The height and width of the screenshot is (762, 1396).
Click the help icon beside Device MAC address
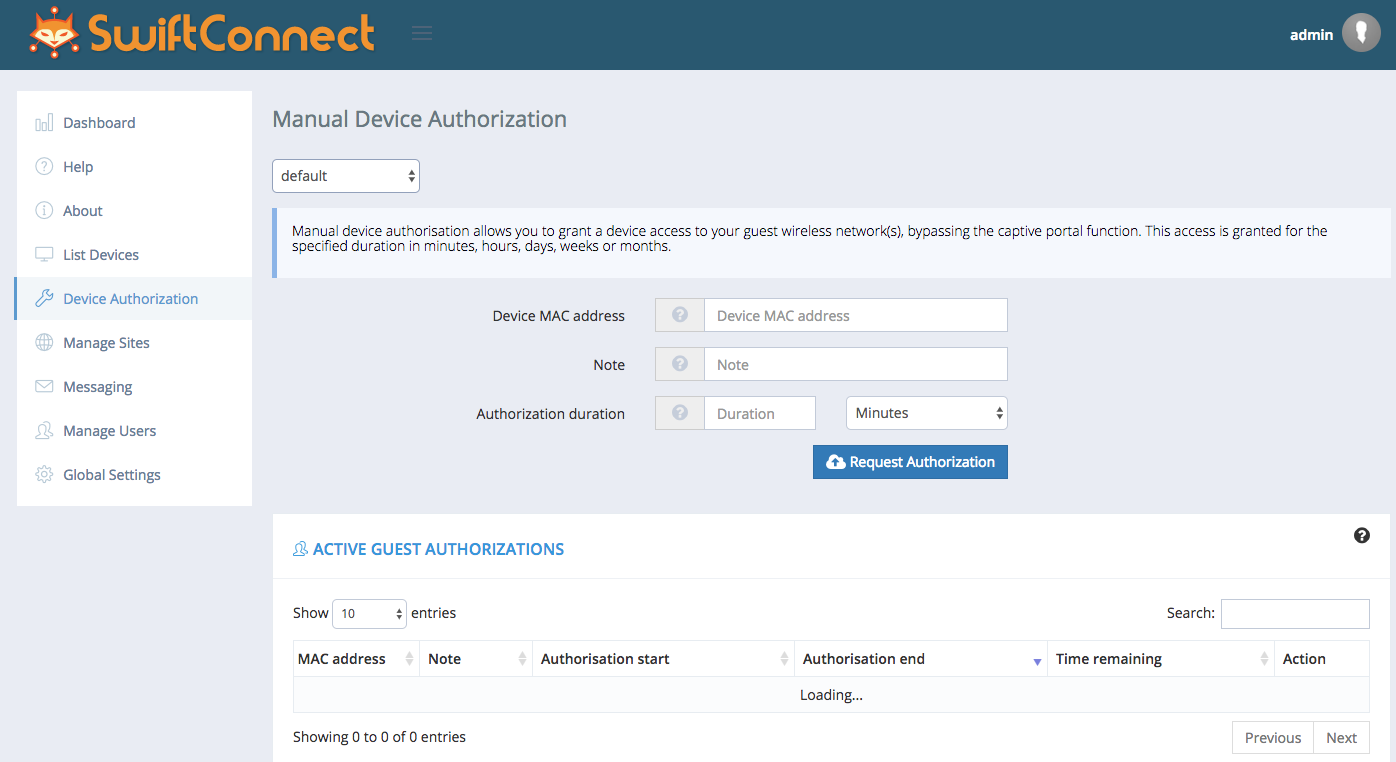pos(679,314)
